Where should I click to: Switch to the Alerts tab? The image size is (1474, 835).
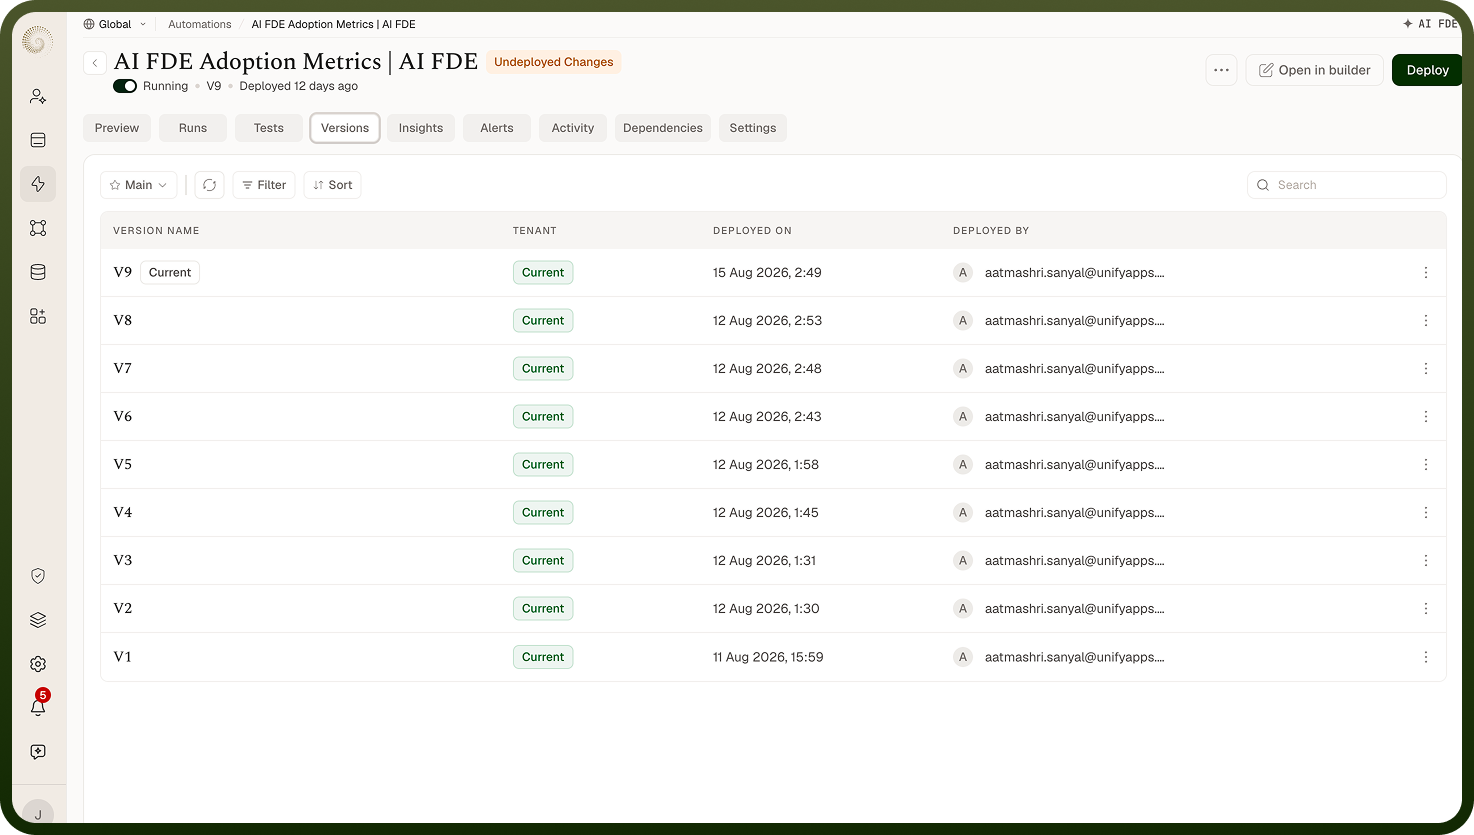click(497, 128)
